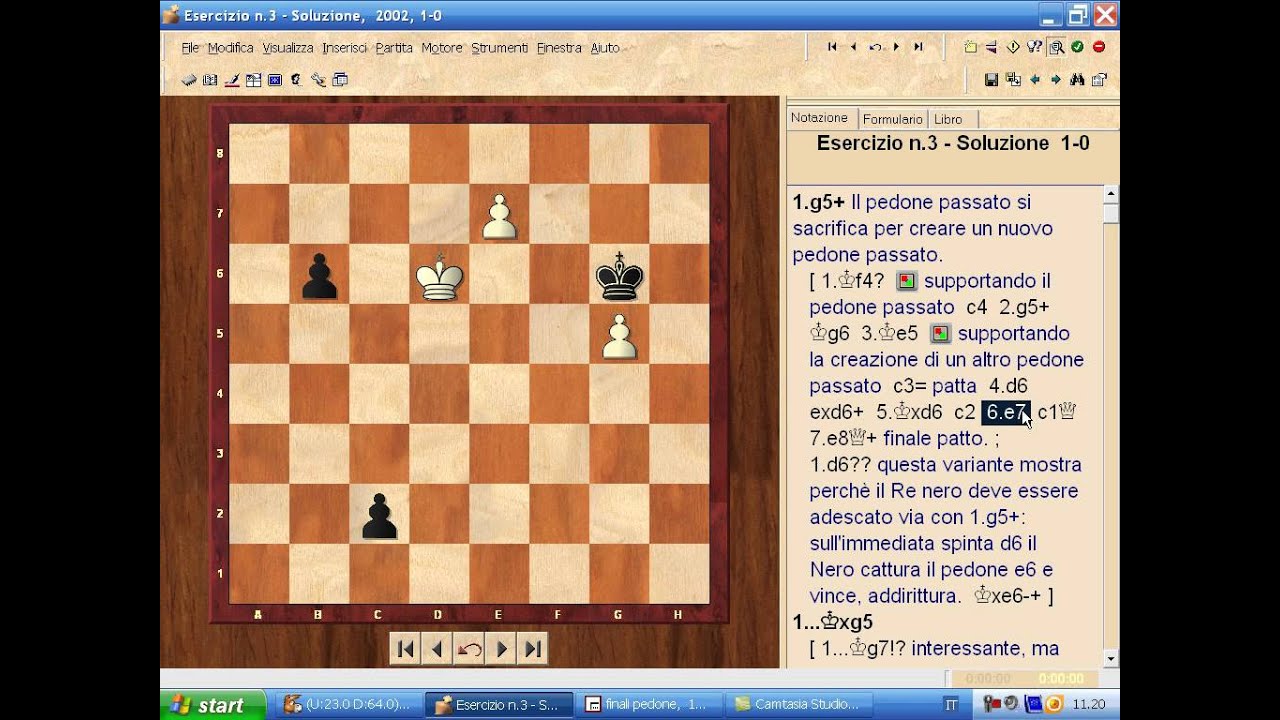Open the Strumenti menu
Image resolution: width=1280 pixels, height=720 pixels.
499,48
